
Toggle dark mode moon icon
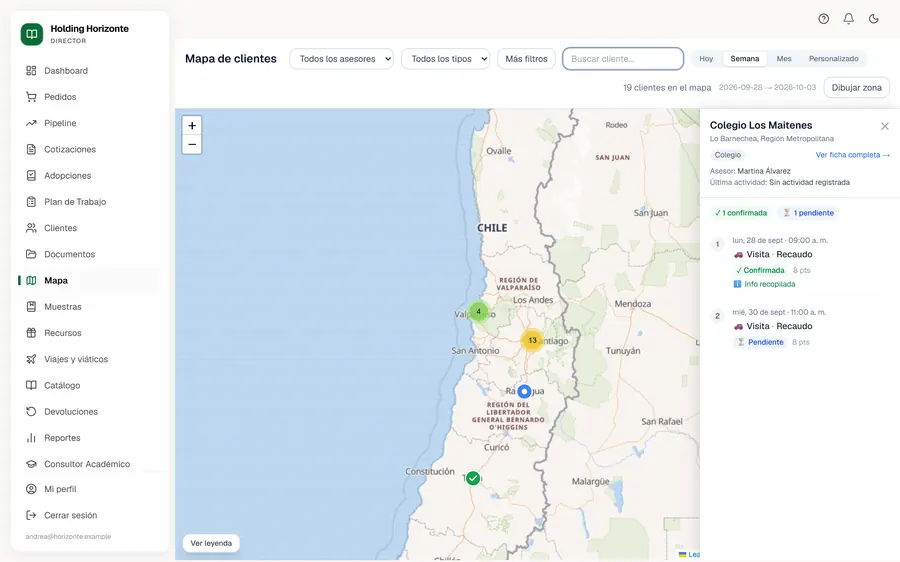pyautogui.click(x=874, y=19)
